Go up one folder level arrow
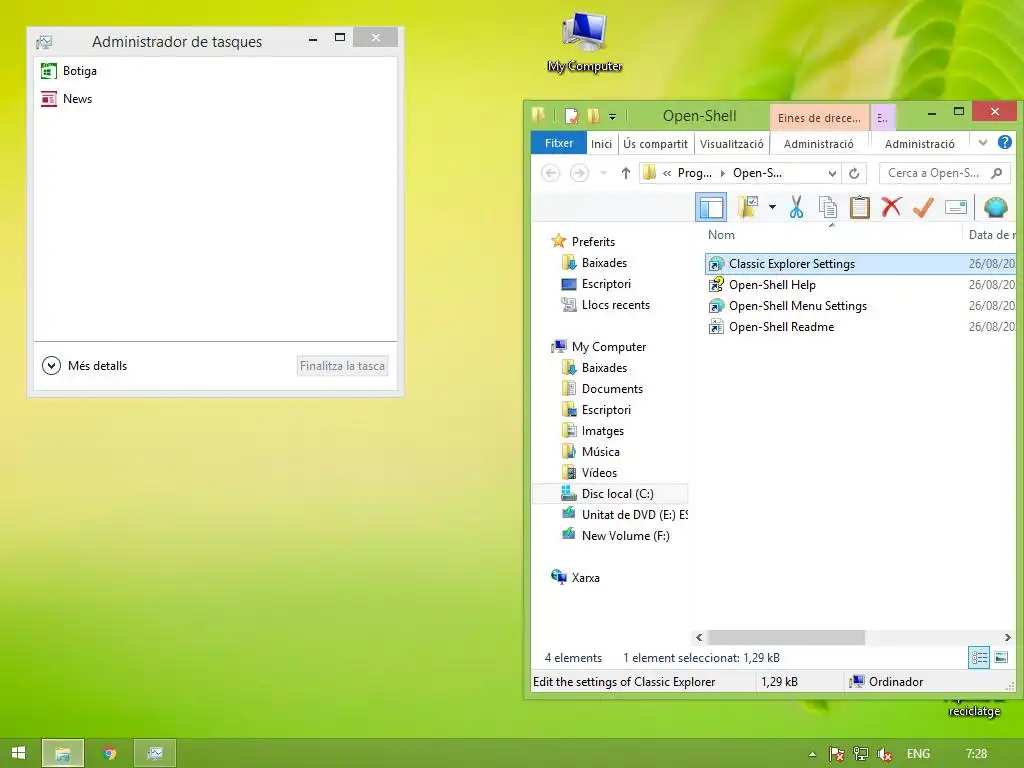The height and width of the screenshot is (768, 1024). click(626, 173)
